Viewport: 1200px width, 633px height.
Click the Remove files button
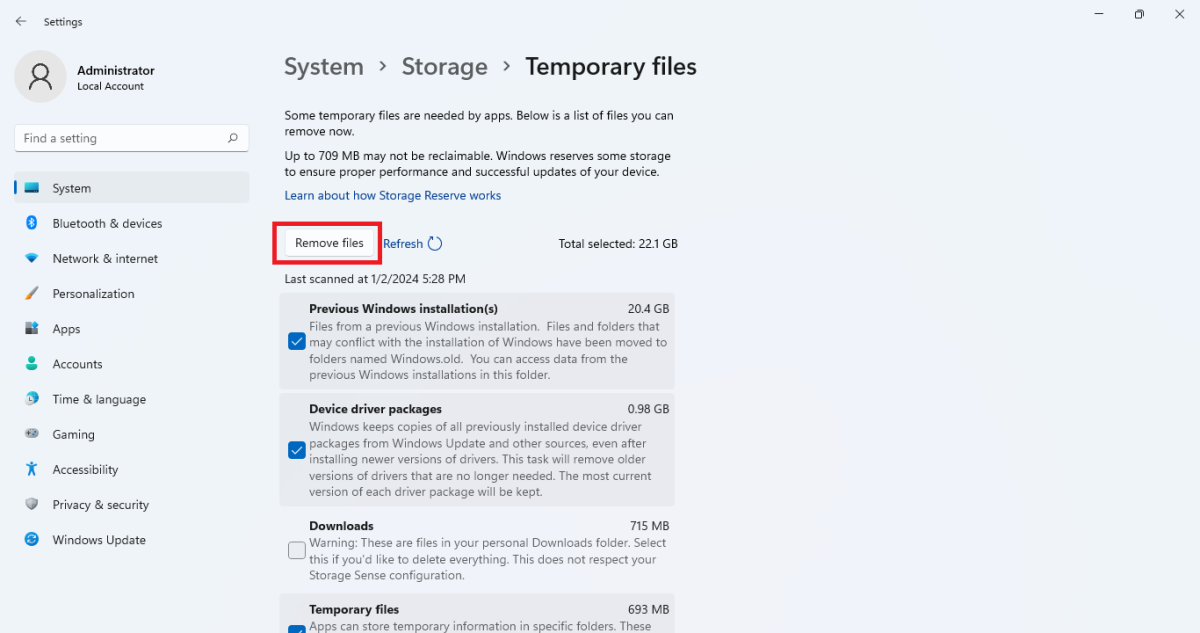(327, 242)
